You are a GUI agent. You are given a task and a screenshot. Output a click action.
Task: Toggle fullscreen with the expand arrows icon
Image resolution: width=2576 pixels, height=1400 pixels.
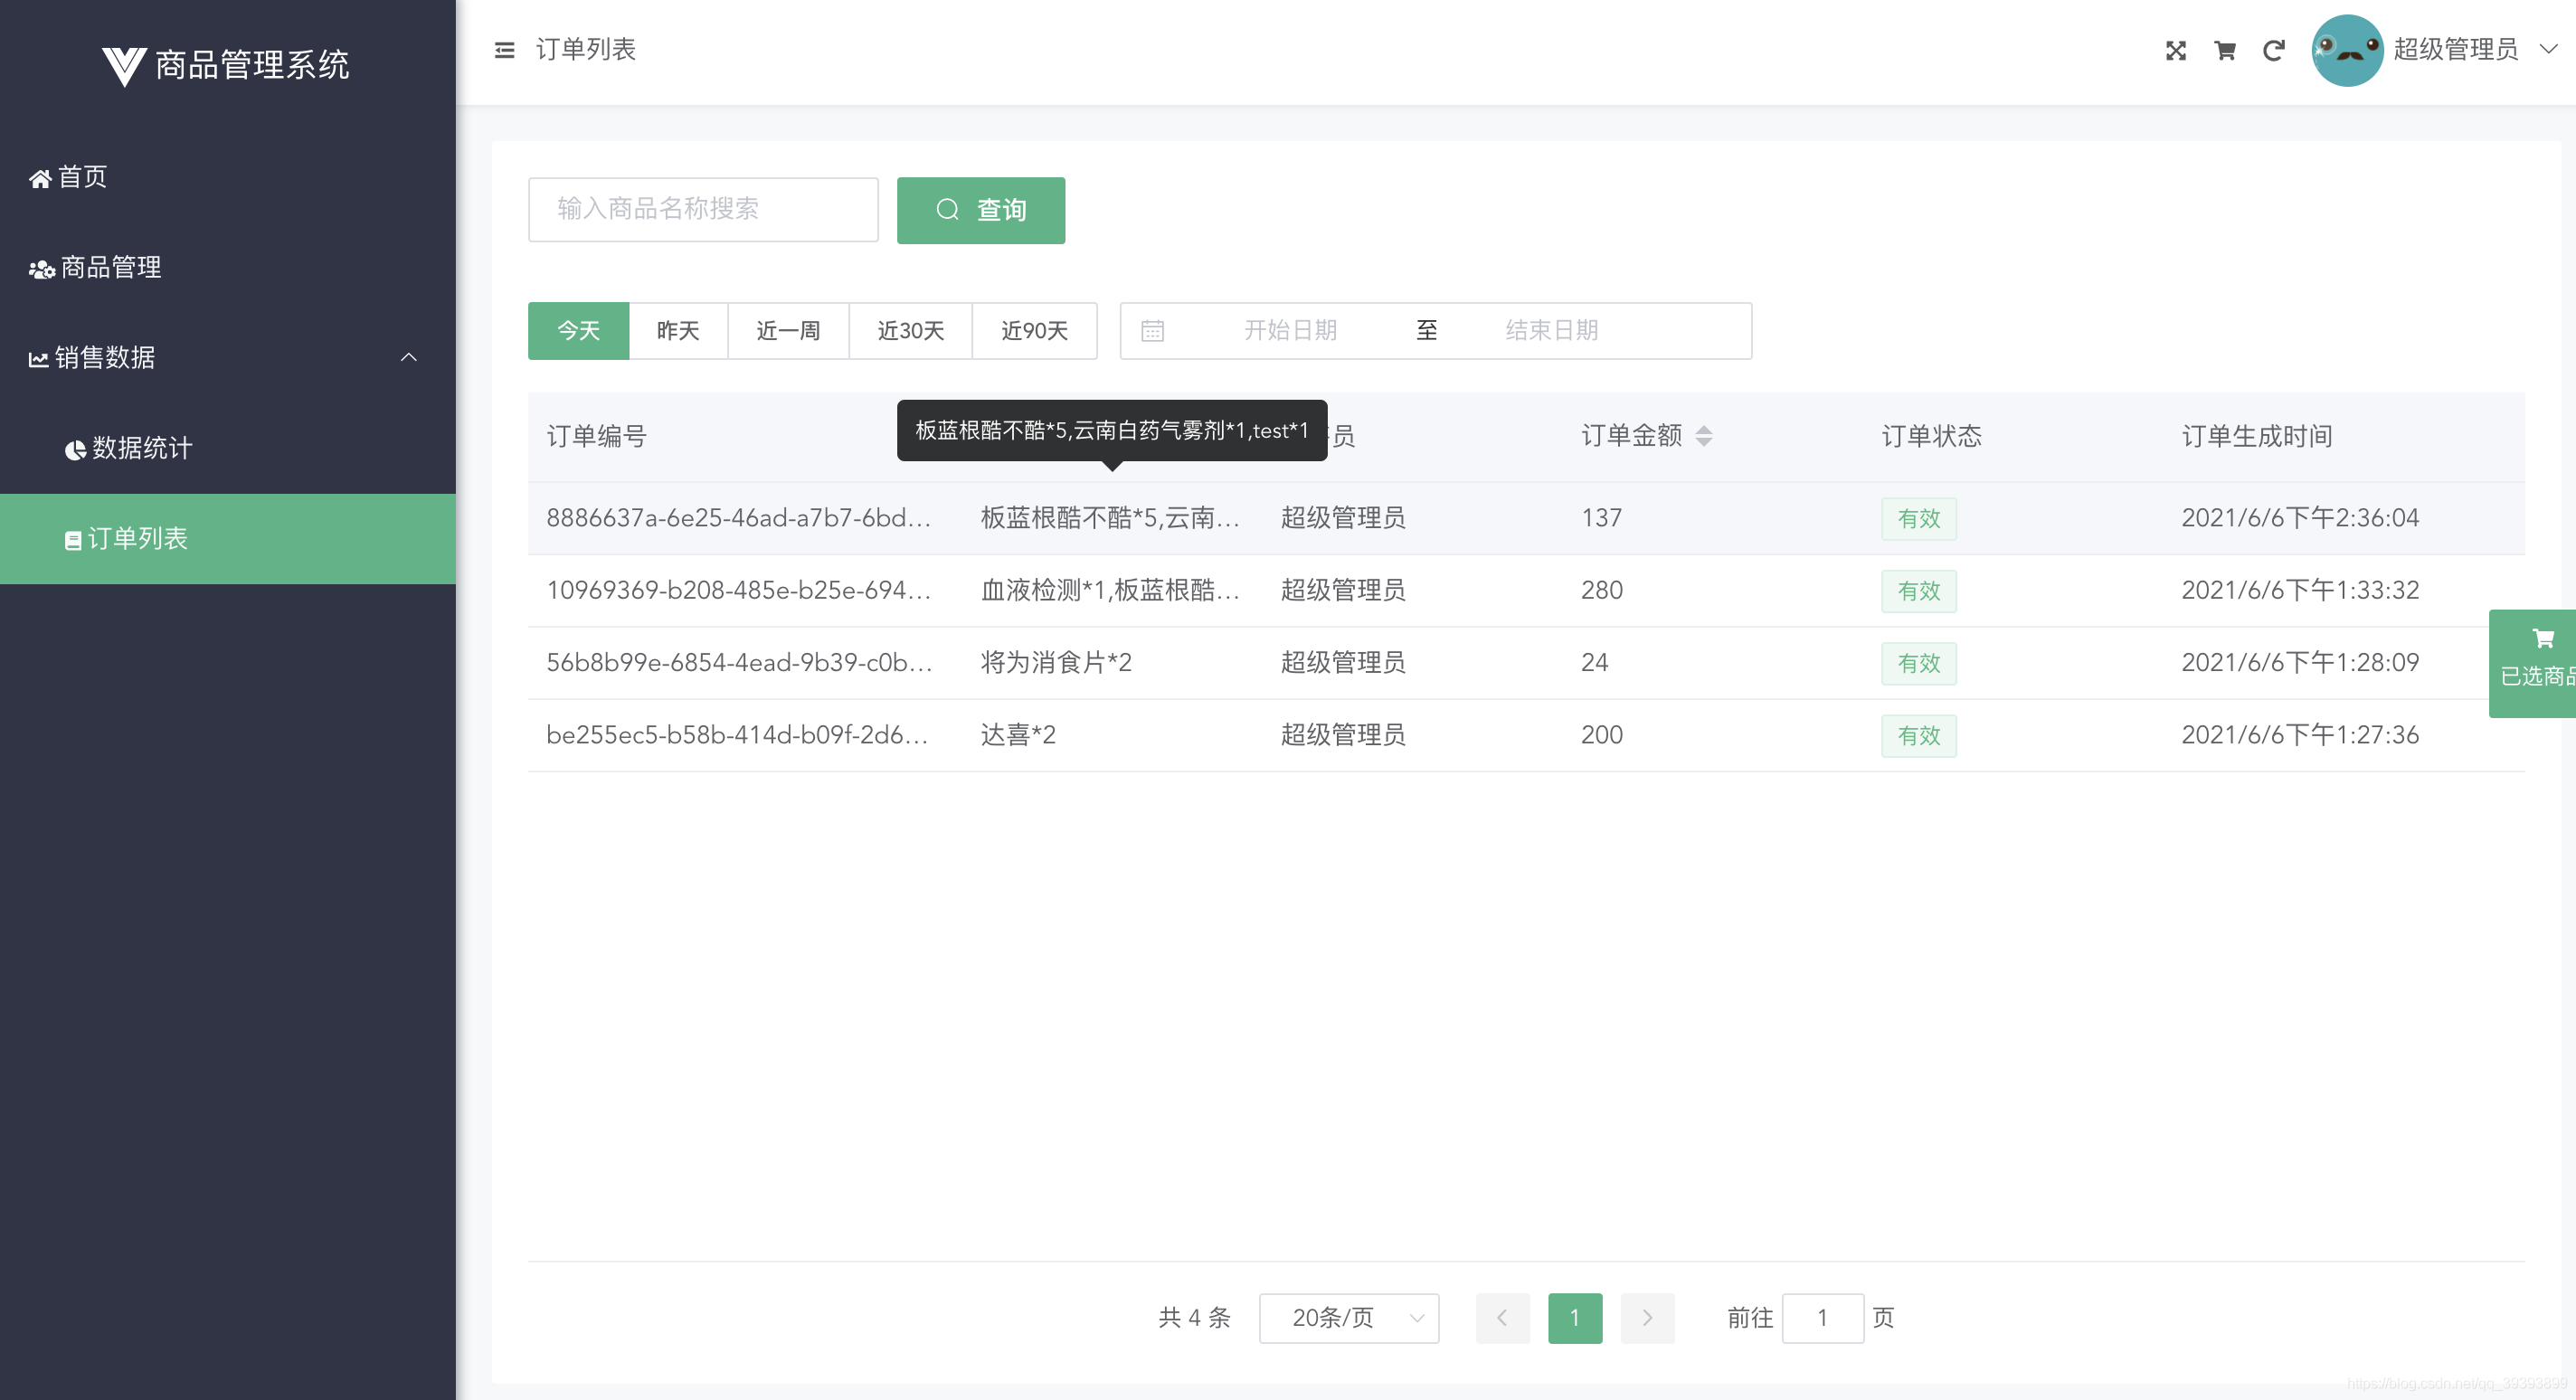coord(2175,50)
